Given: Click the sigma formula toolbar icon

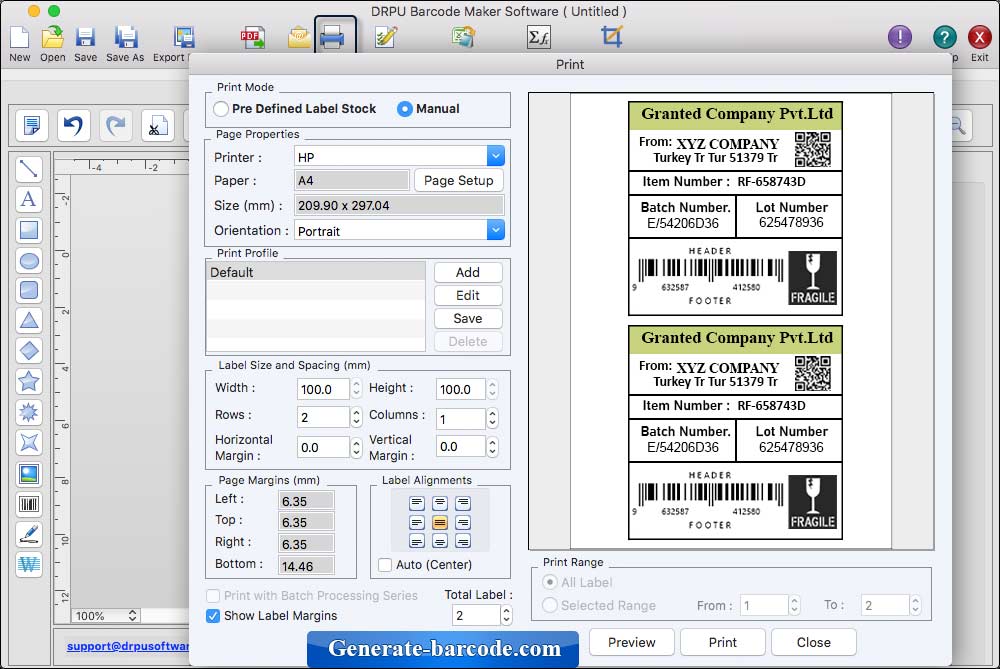Looking at the screenshot, I should coord(539,38).
